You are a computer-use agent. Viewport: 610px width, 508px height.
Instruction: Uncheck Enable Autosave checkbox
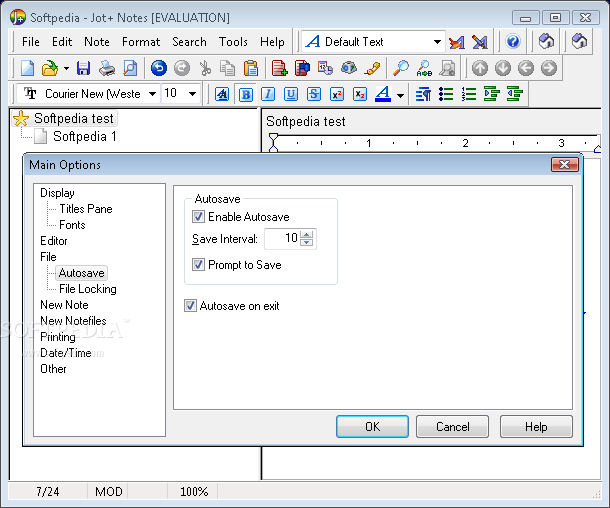(198, 217)
